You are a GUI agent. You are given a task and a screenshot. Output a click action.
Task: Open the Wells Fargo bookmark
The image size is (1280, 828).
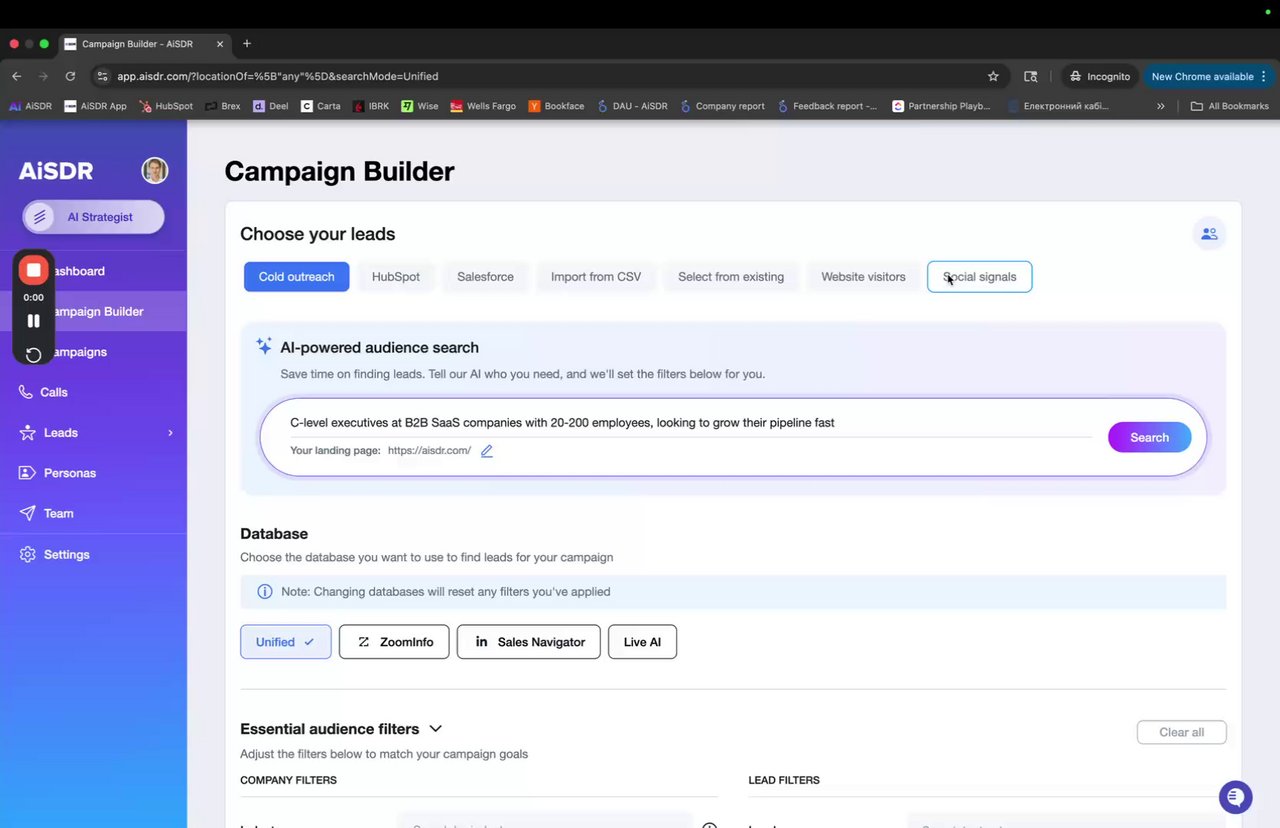483,106
